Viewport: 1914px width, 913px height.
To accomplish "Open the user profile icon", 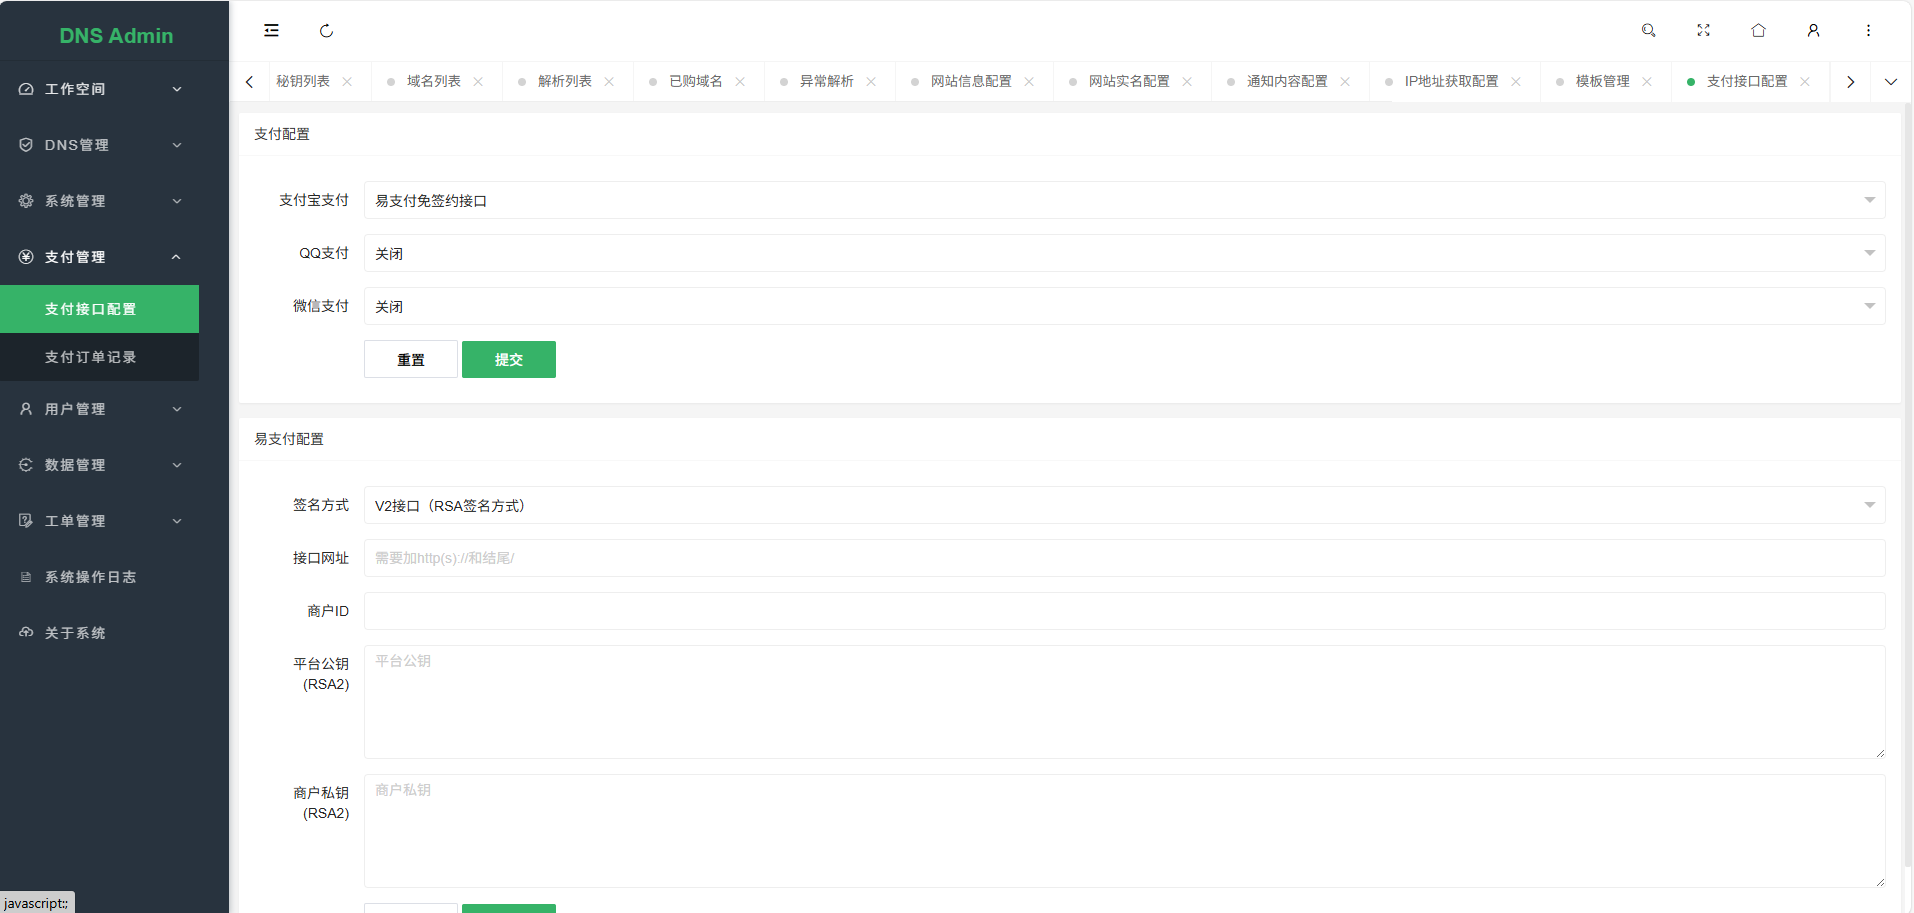I will pos(1813,31).
